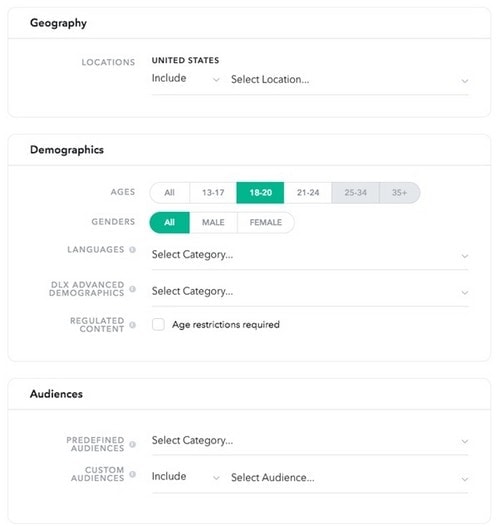The image size is (500, 530).
Task: Click the Regulated Content info icon
Action: point(133,325)
